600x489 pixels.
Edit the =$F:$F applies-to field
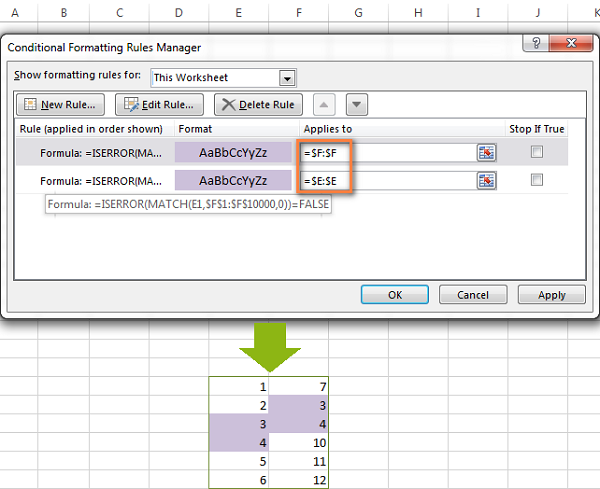[x=388, y=153]
